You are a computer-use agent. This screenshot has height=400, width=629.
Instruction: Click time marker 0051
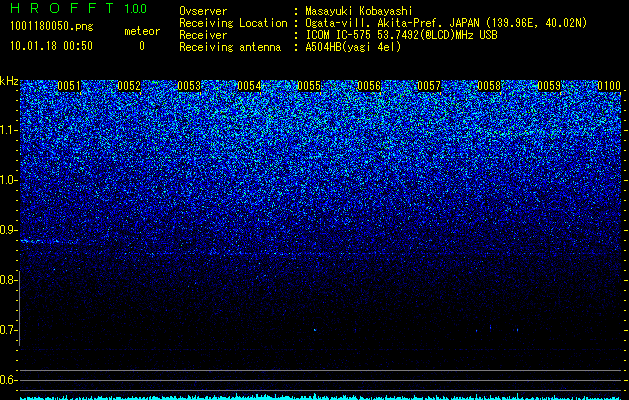[x=69, y=86]
